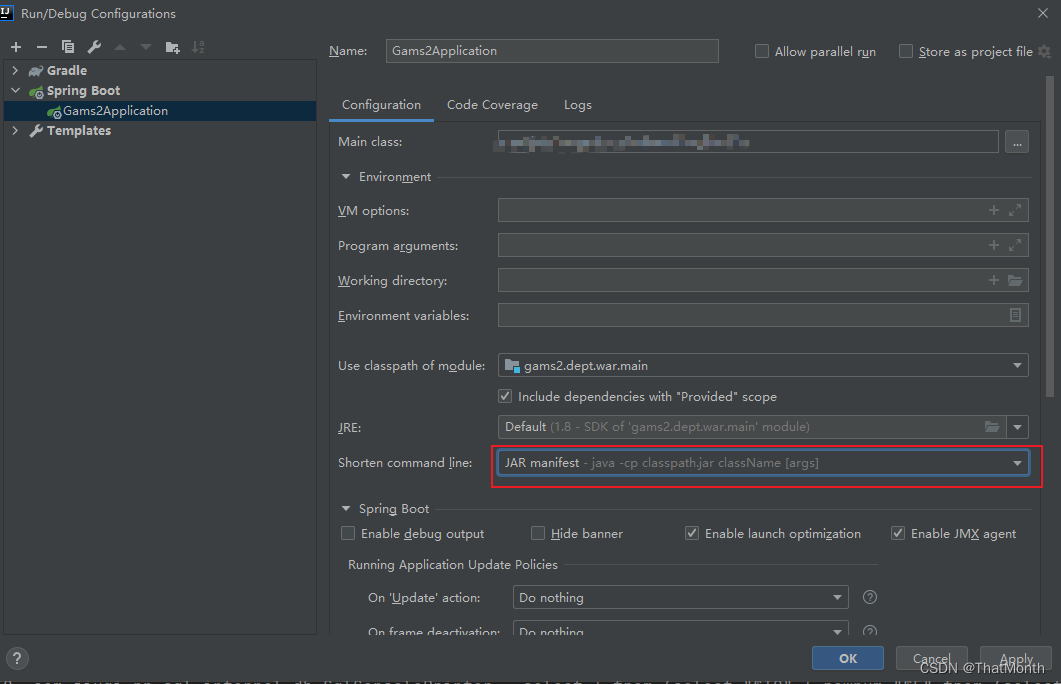The image size is (1061, 684).
Task: Expand the Templates tree node
Action: (15, 131)
